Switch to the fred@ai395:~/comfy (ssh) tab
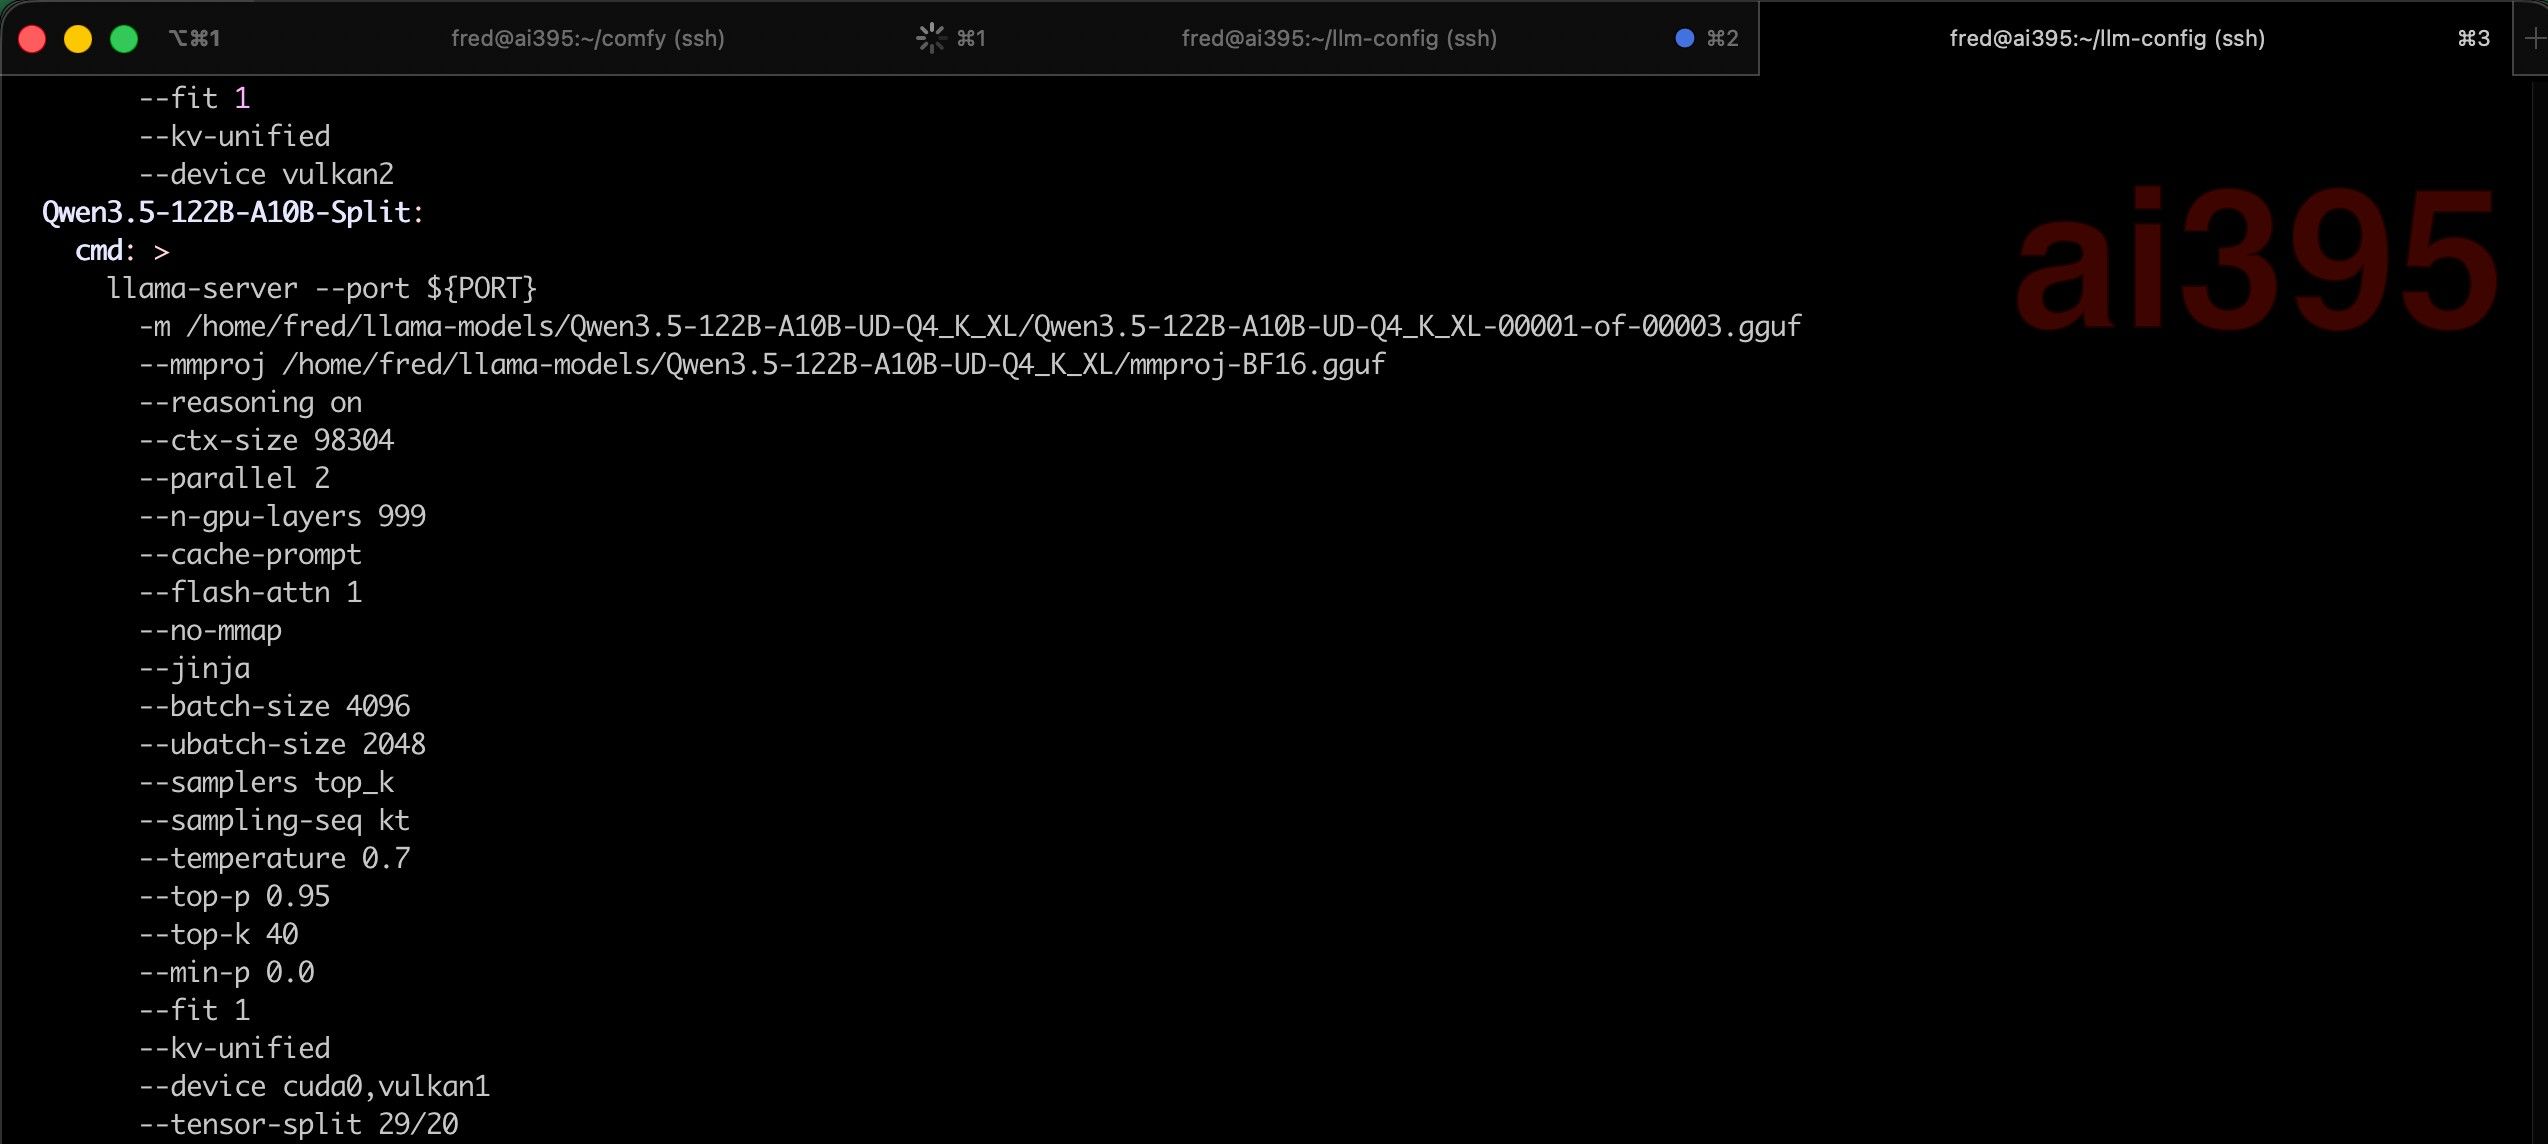Viewport: 2548px width, 1144px height. 588,38
